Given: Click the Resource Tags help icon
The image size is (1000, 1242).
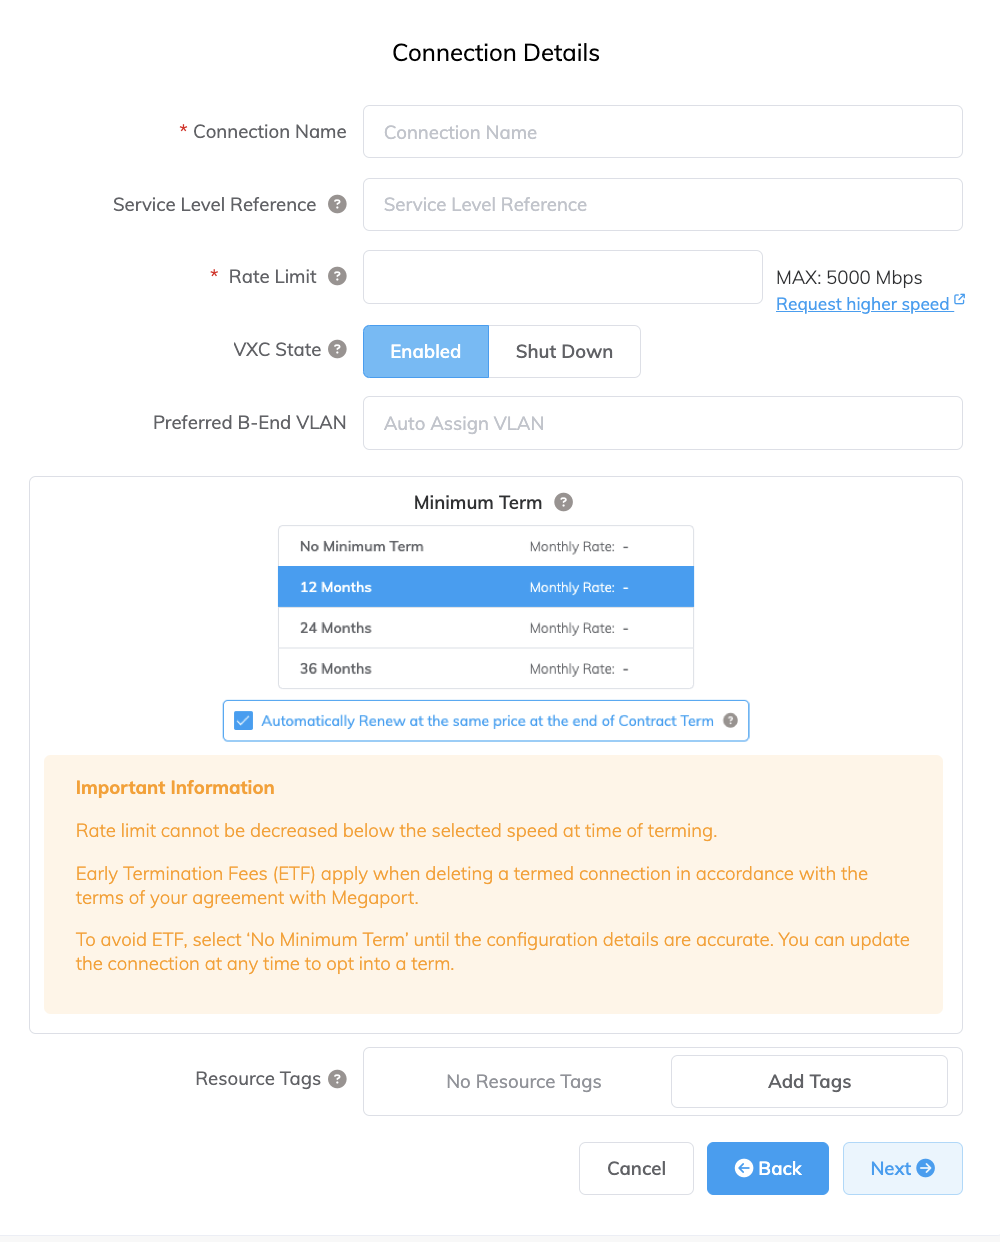Looking at the screenshot, I should pyautogui.click(x=338, y=1078).
